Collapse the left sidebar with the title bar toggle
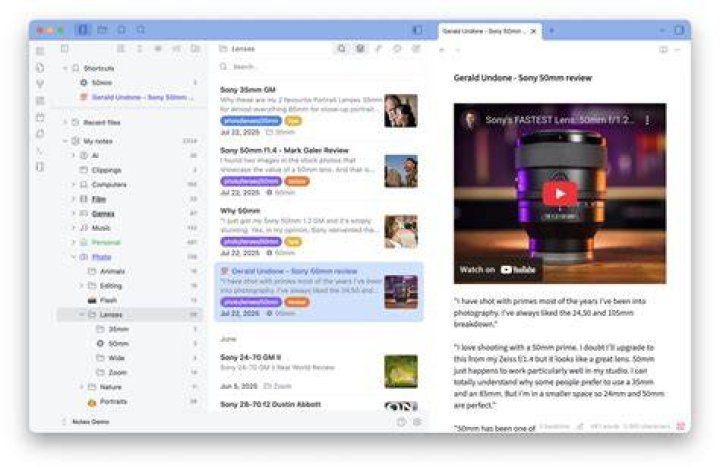The image size is (720, 471). click(417, 30)
